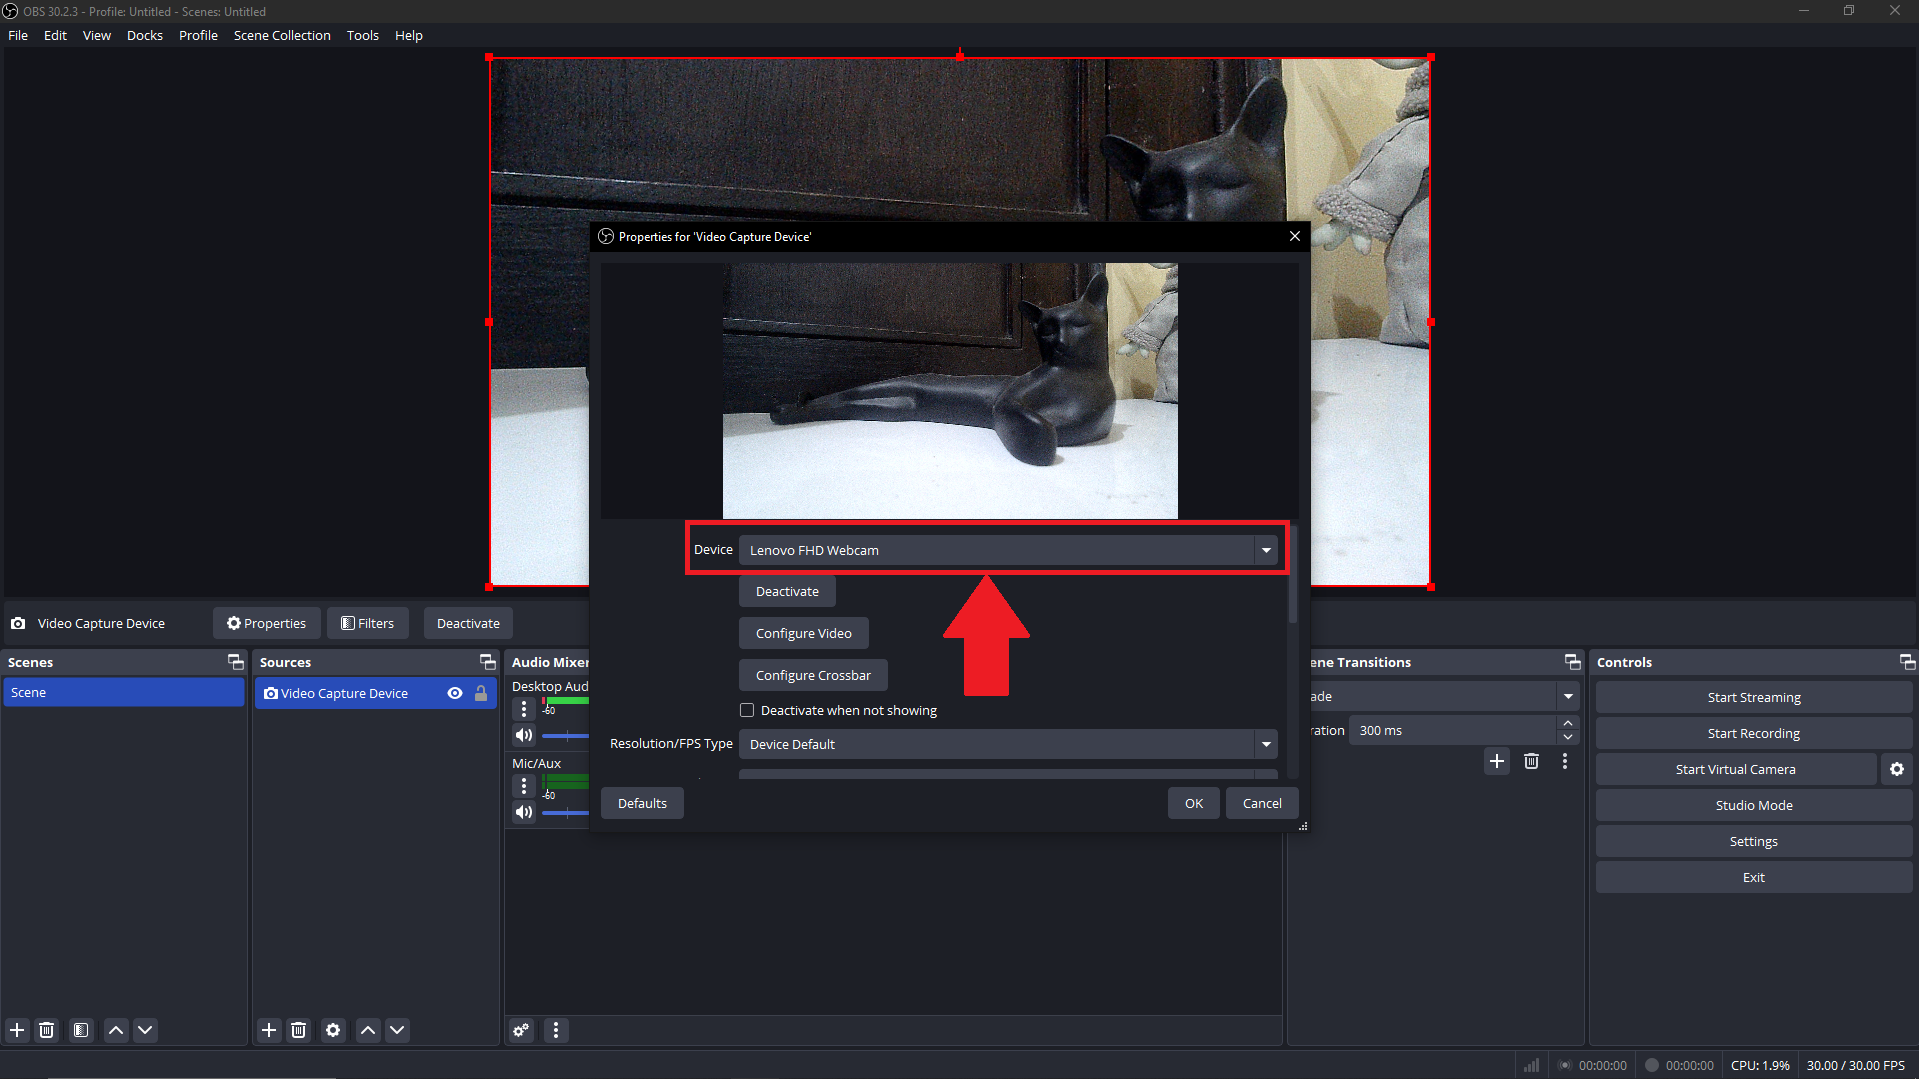
Task: Add a new scene with the plus icon
Action: coord(16,1030)
